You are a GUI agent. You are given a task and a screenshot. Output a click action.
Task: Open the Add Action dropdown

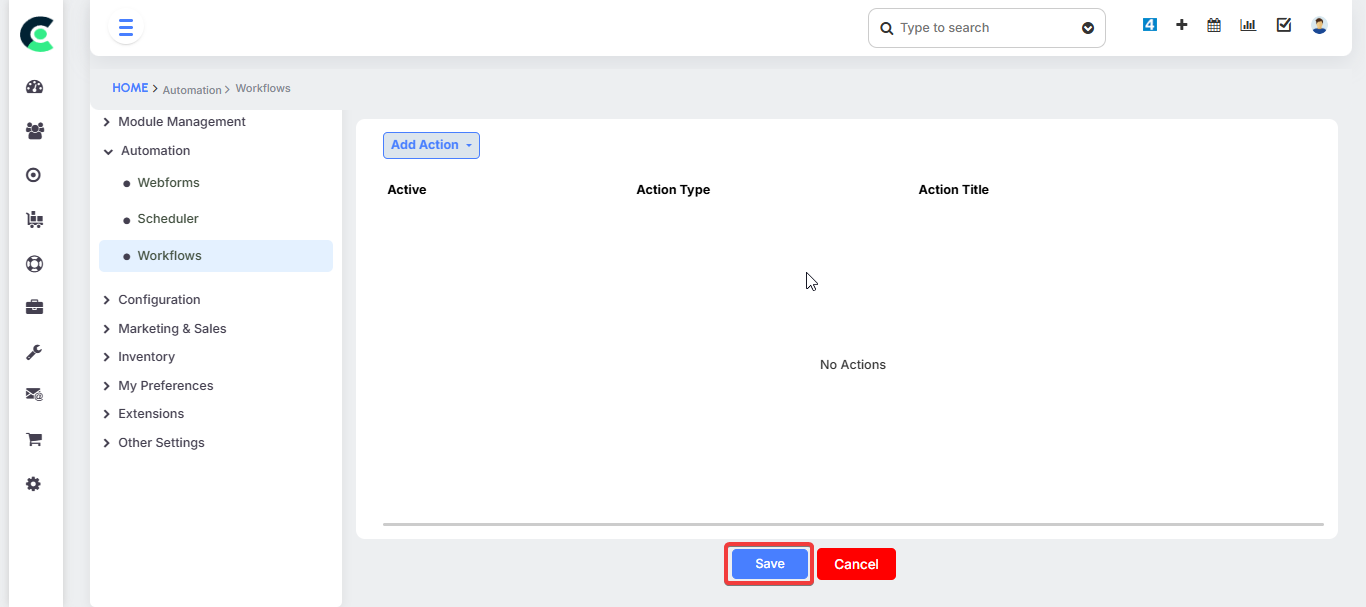tap(431, 145)
